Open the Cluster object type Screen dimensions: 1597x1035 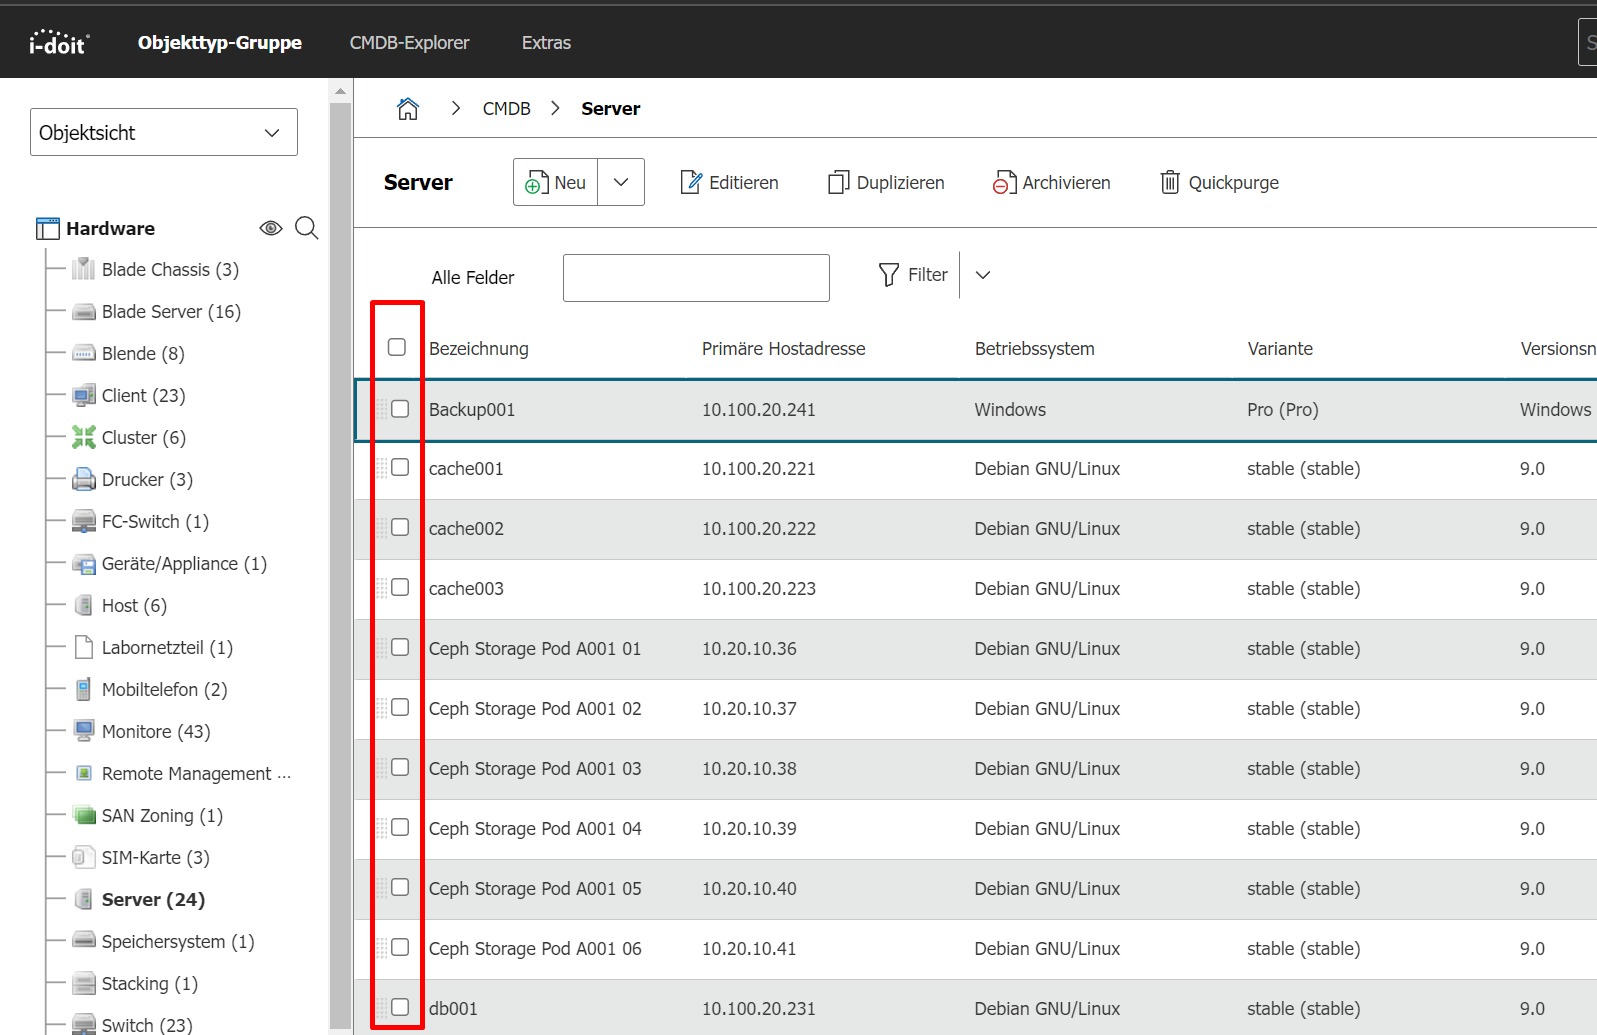point(143,438)
